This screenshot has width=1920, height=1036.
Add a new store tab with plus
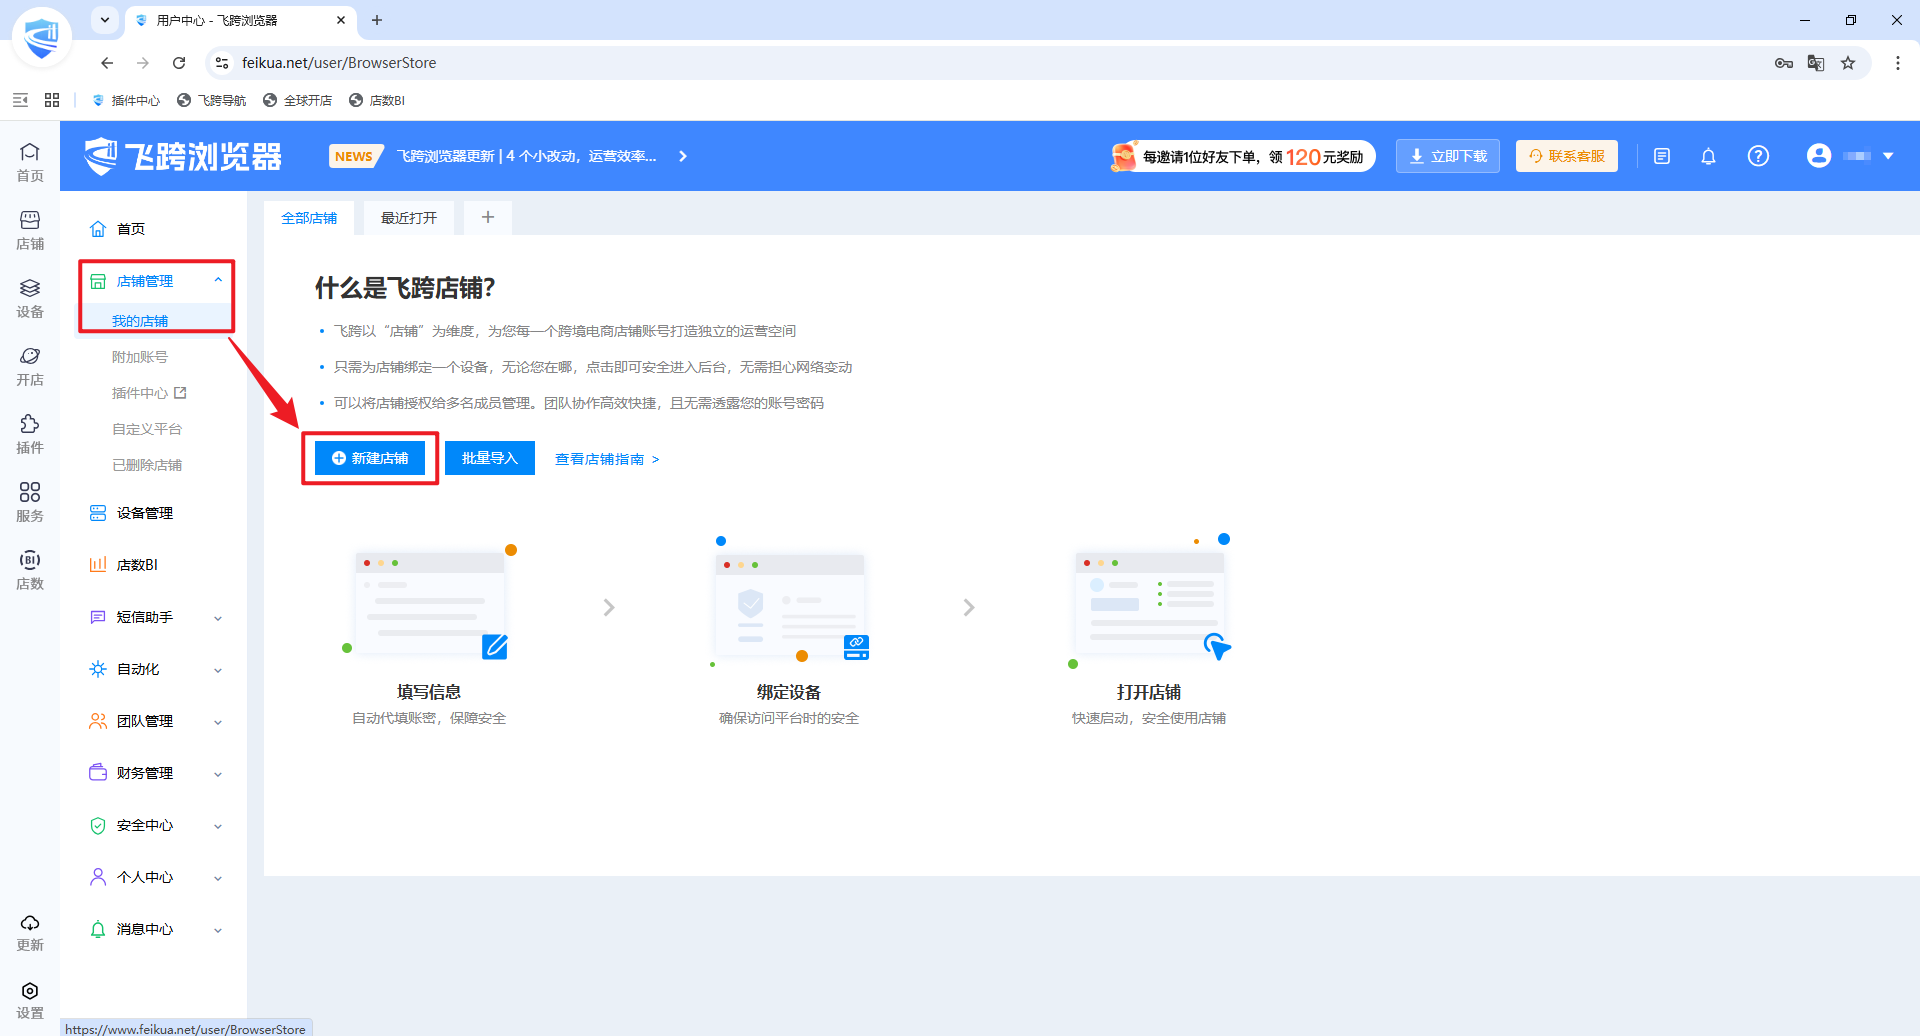point(488,218)
